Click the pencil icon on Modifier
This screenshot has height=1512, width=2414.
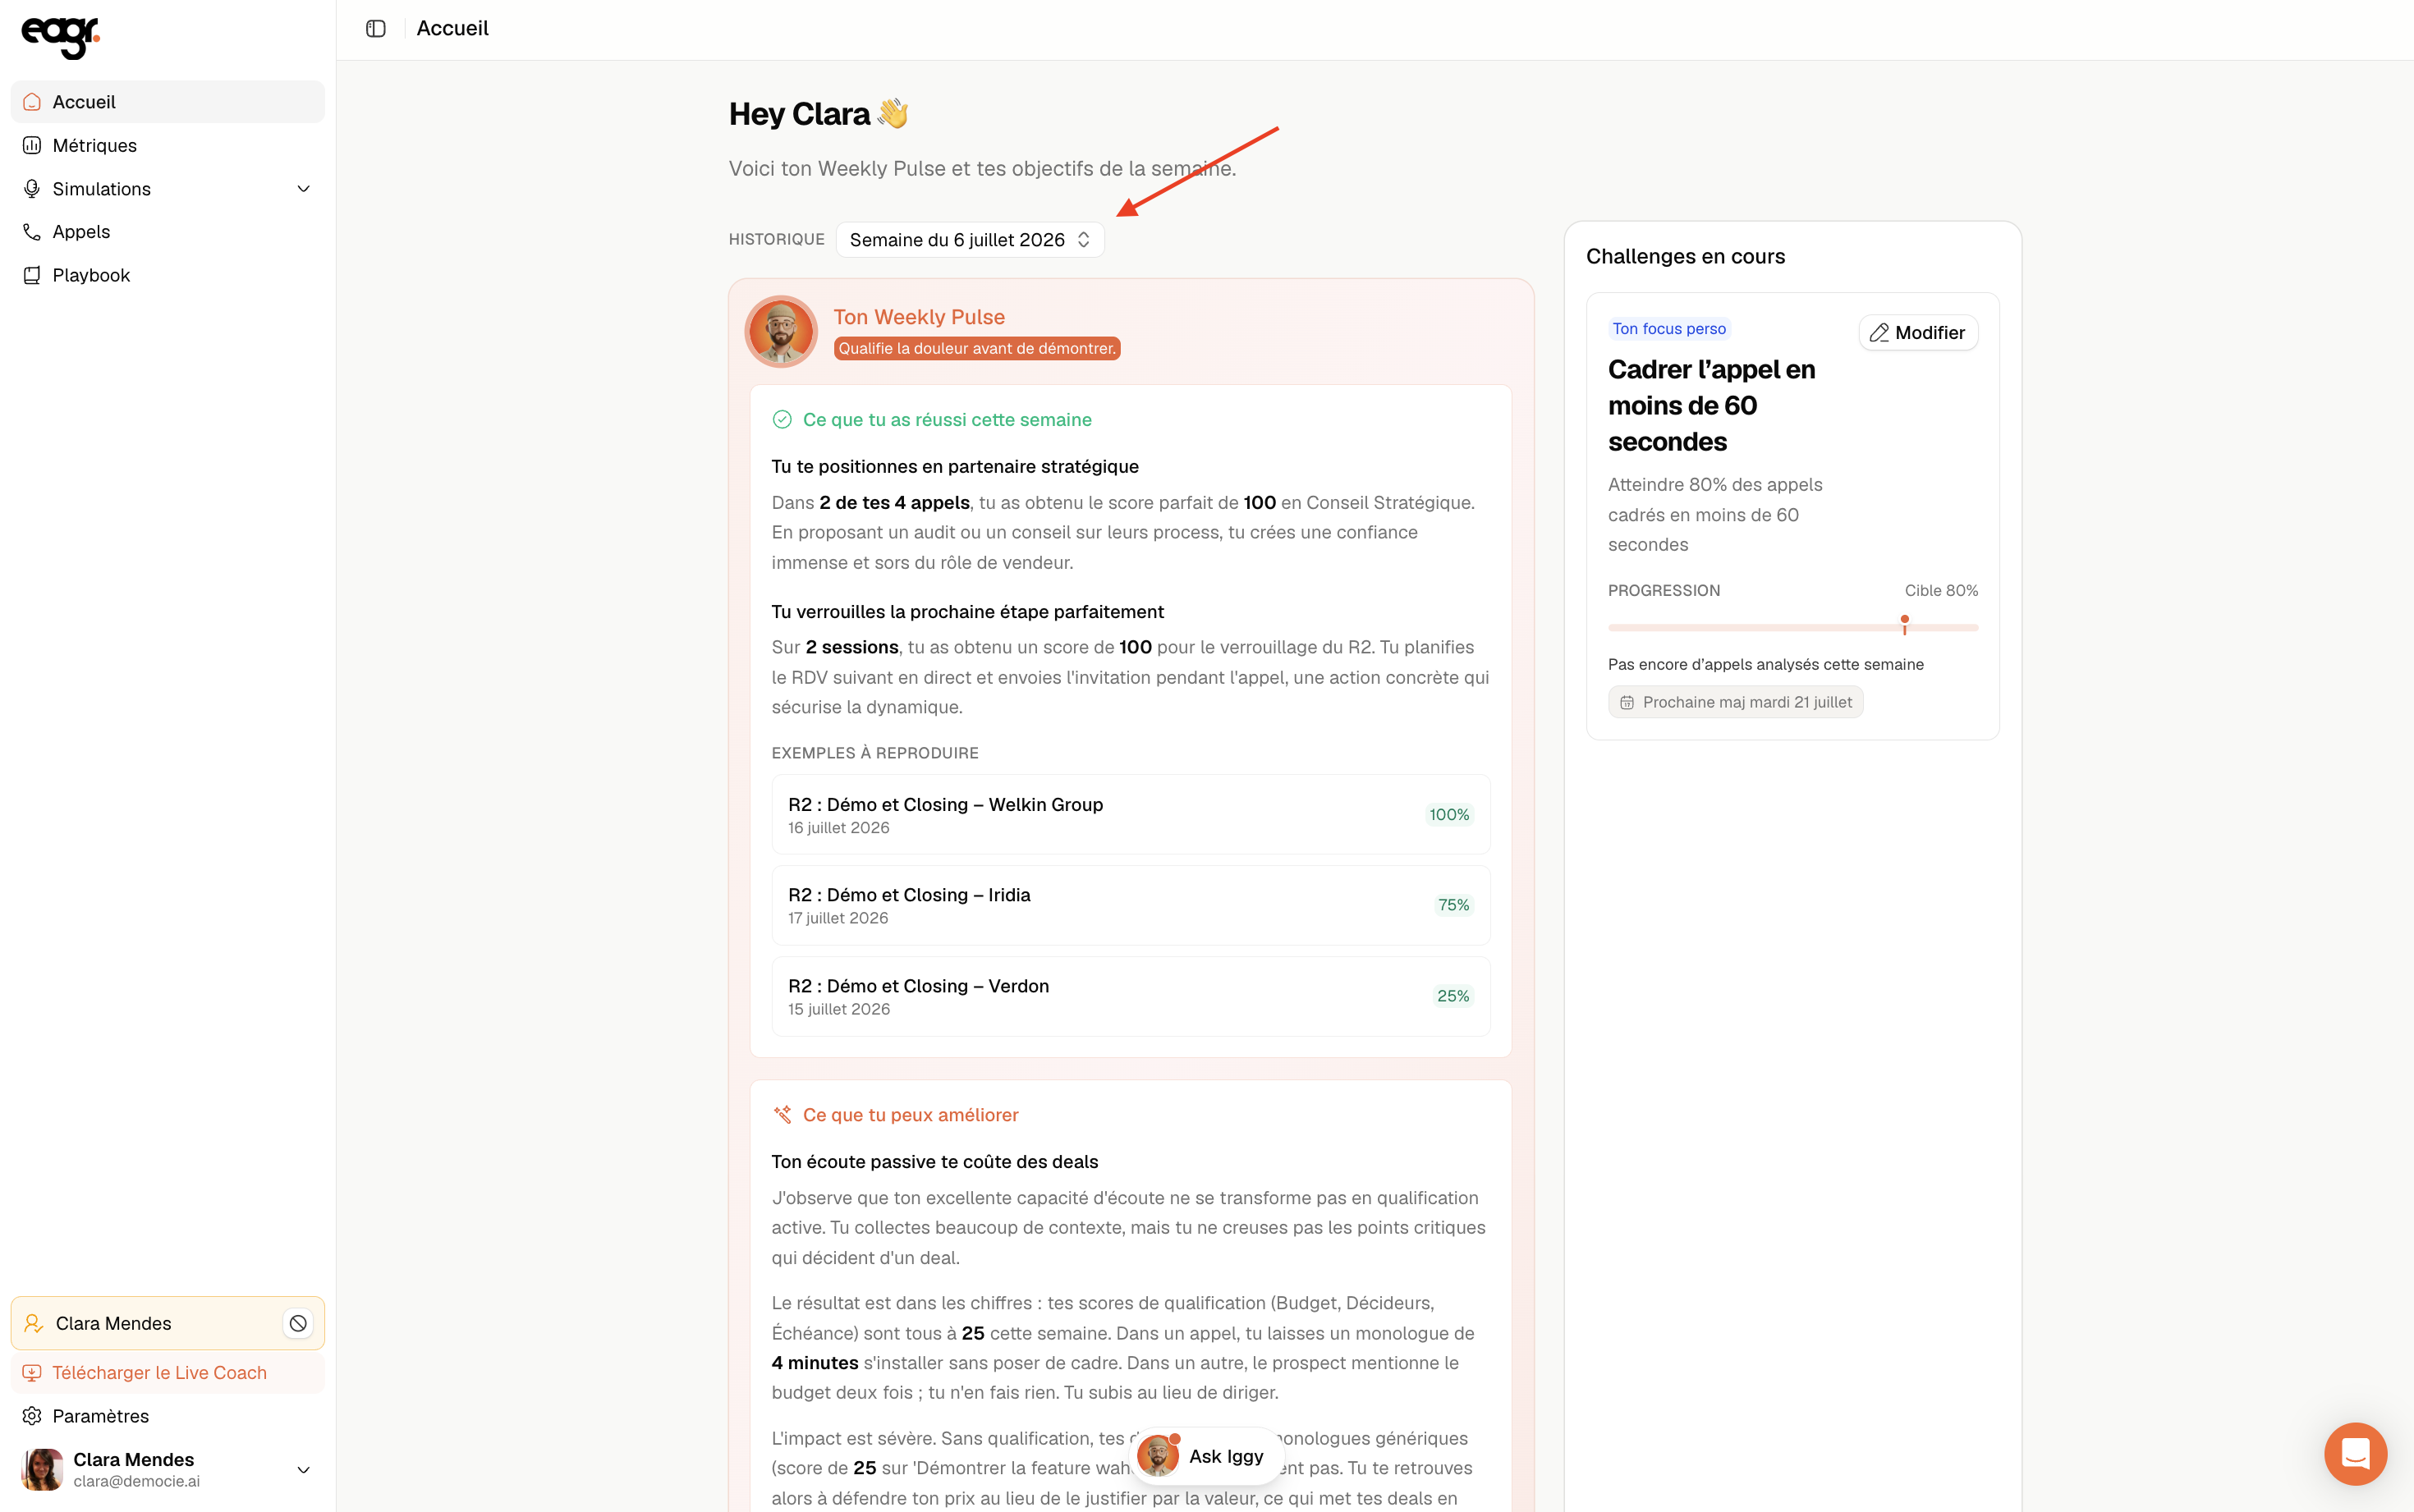1879,333
